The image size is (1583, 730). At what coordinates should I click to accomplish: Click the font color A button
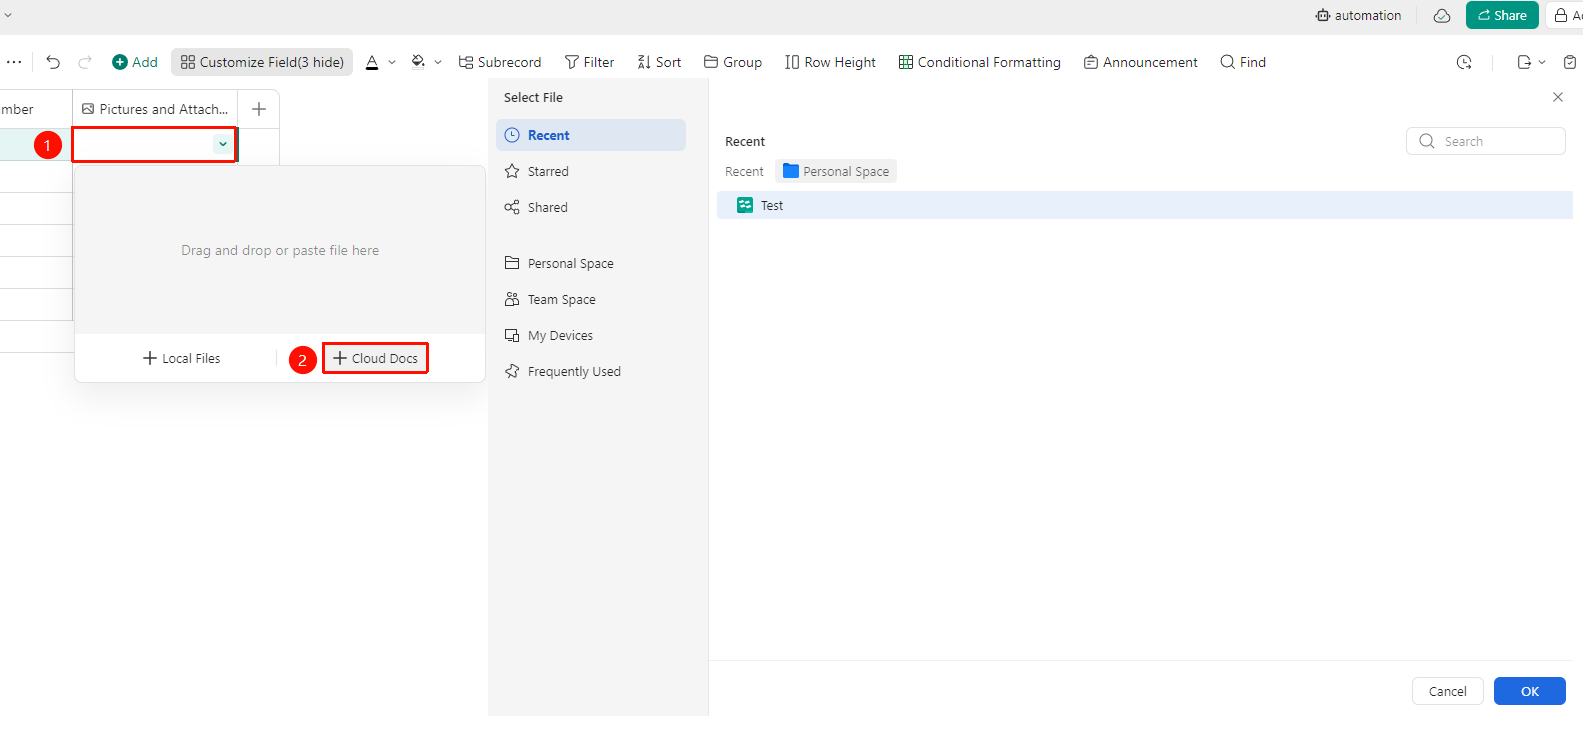(372, 62)
